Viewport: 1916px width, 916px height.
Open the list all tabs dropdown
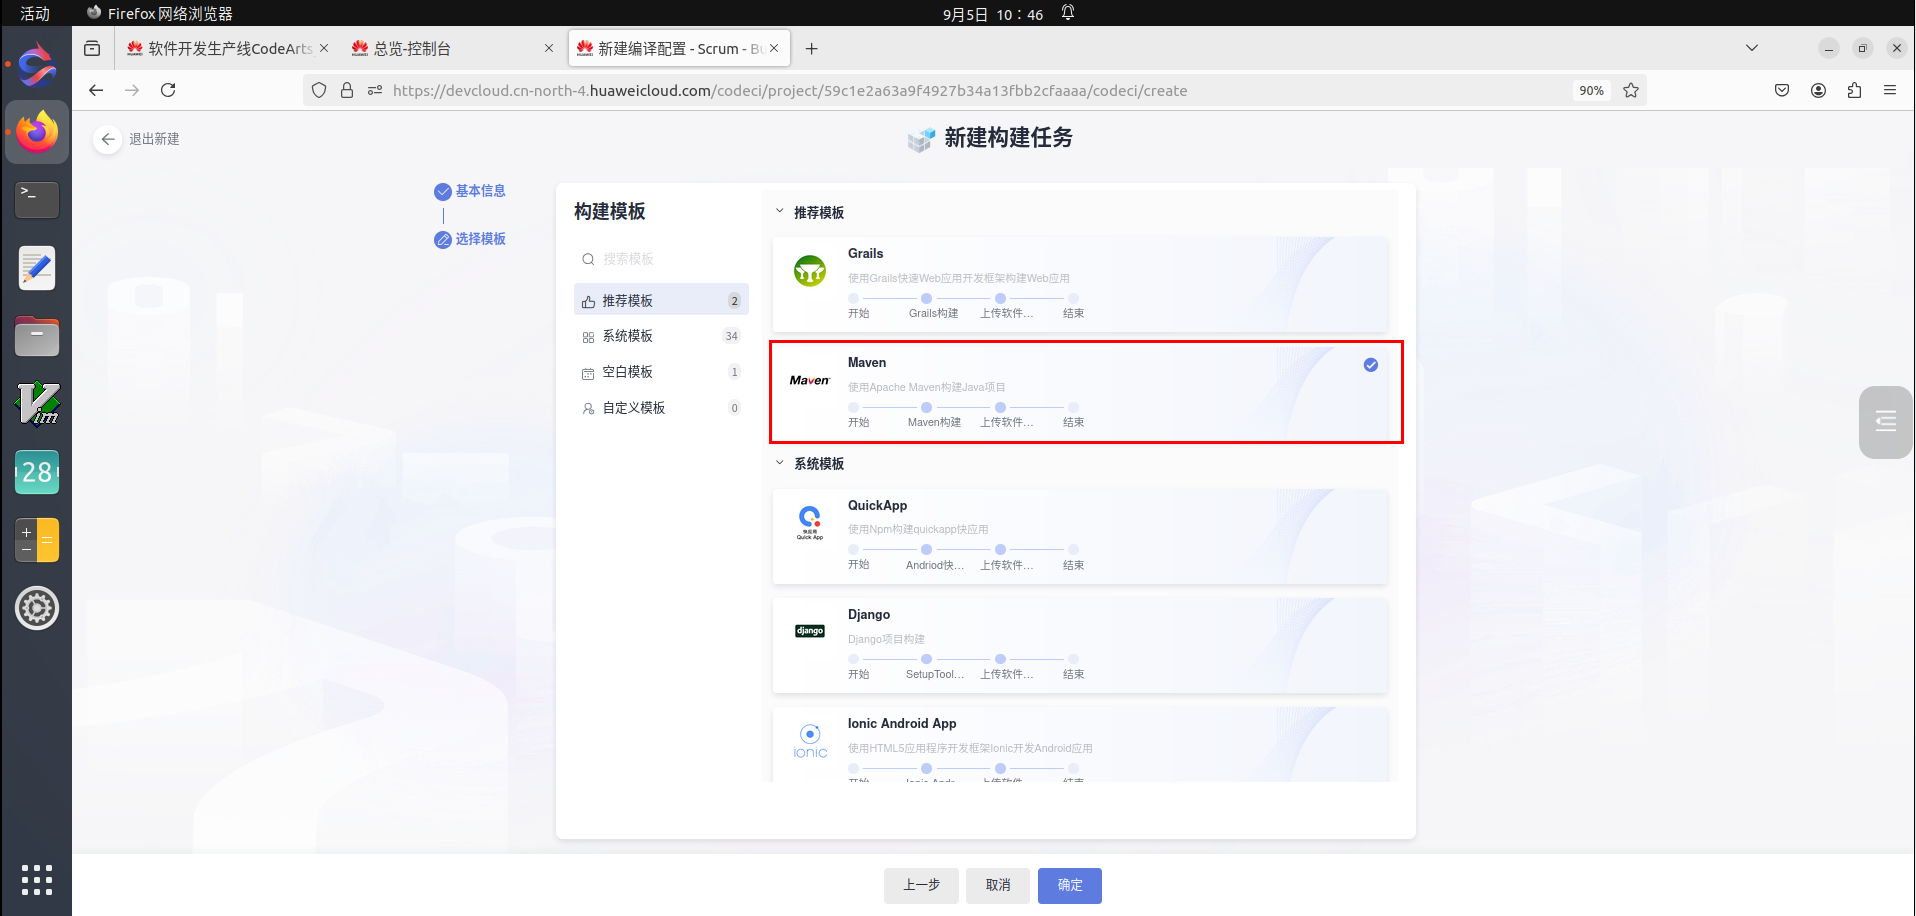(x=1752, y=48)
